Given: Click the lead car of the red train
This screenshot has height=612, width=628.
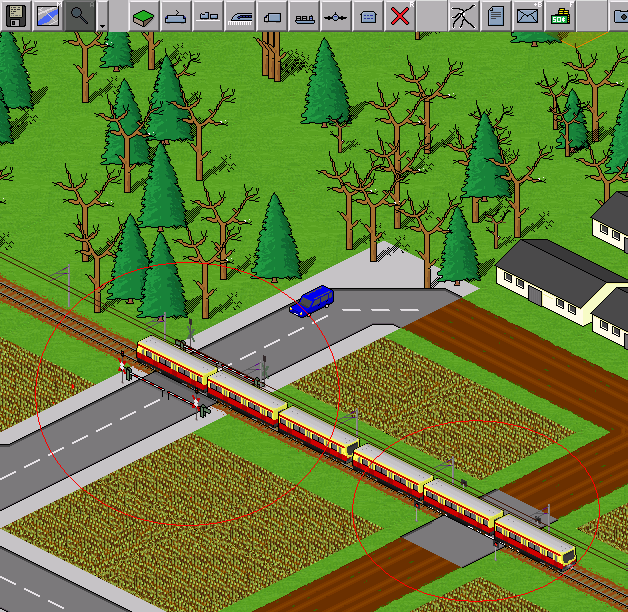Looking at the screenshot, I should (536, 541).
